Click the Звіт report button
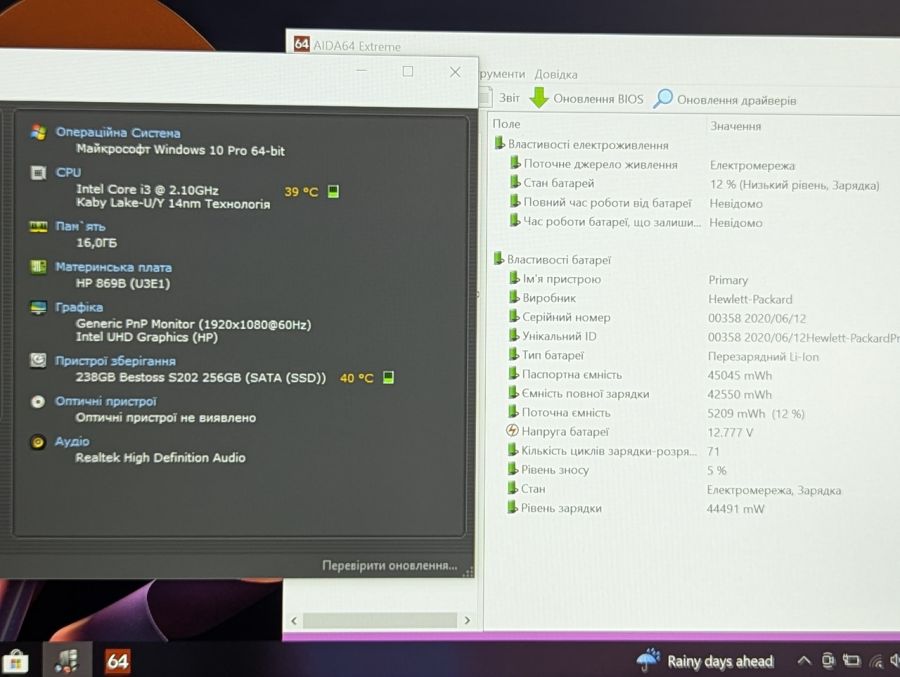 coord(509,98)
